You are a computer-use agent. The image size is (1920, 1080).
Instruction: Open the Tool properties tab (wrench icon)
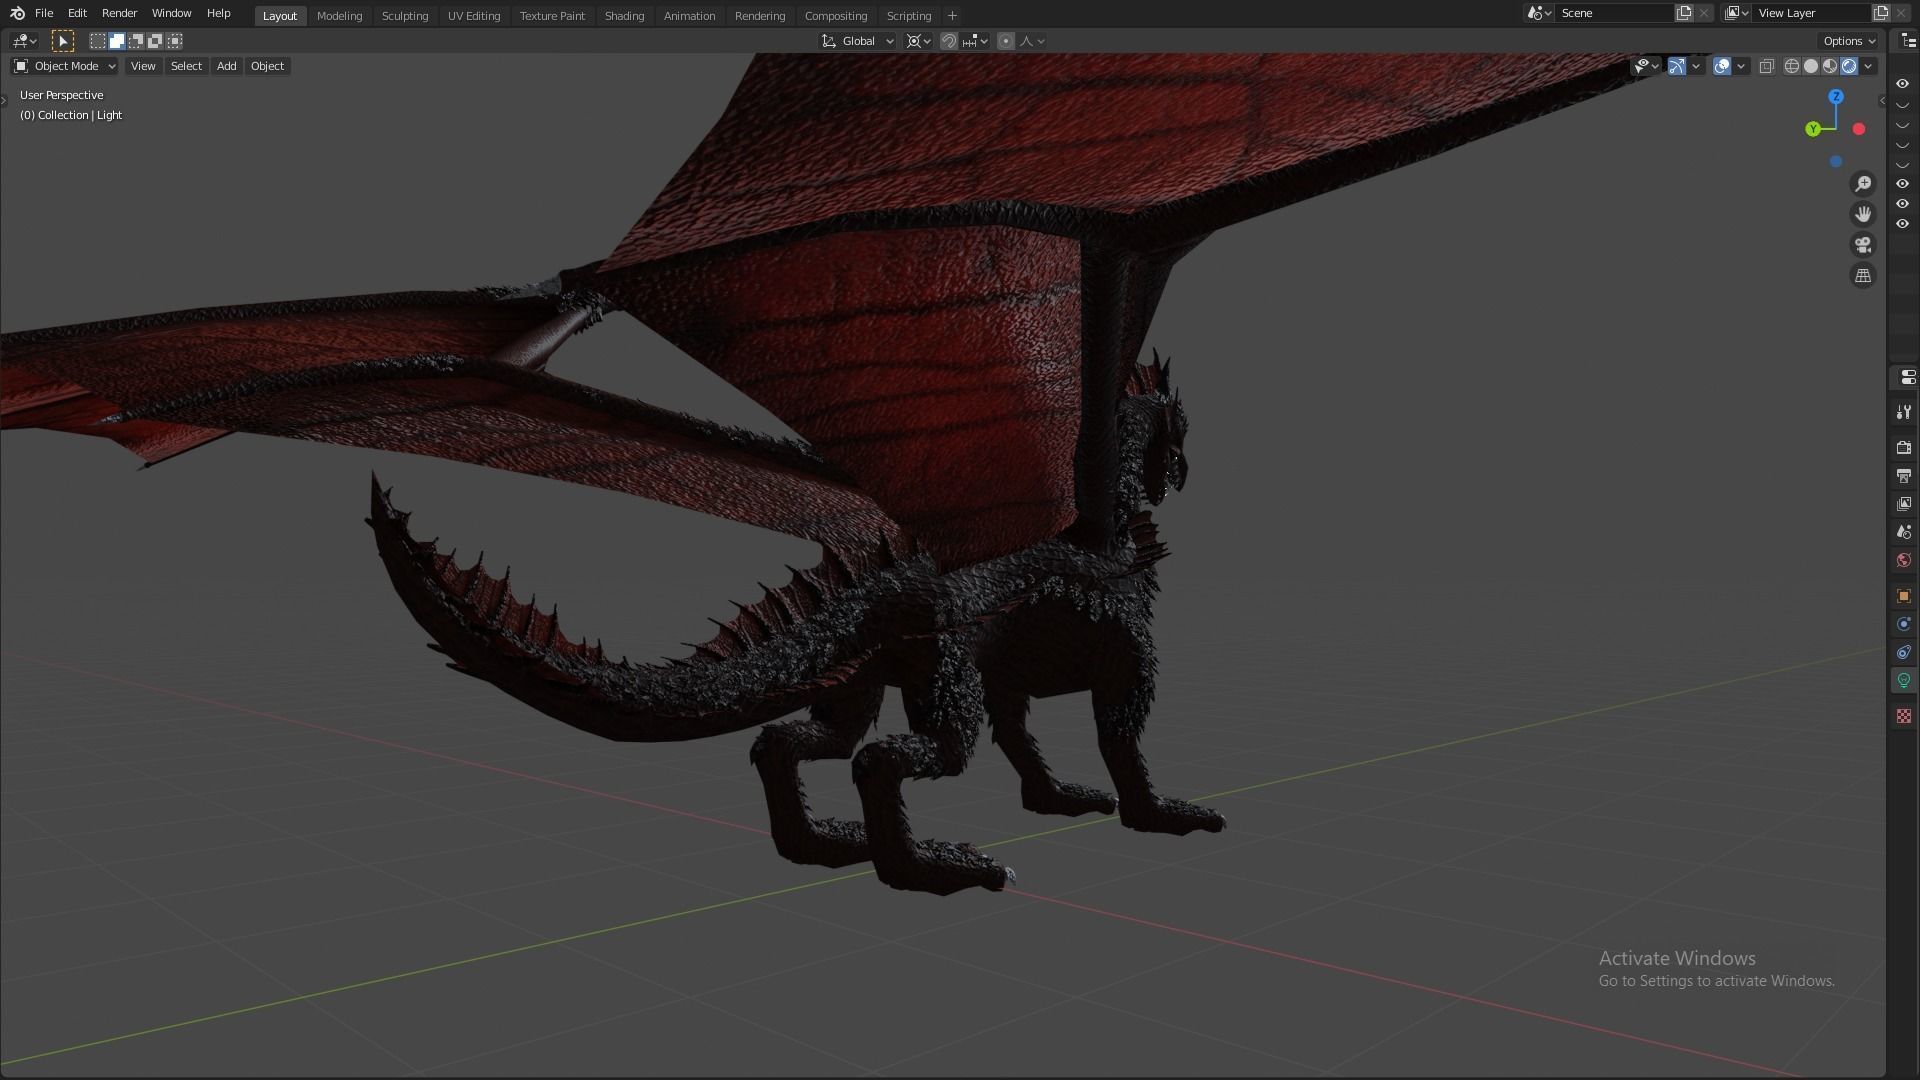pos(1904,412)
